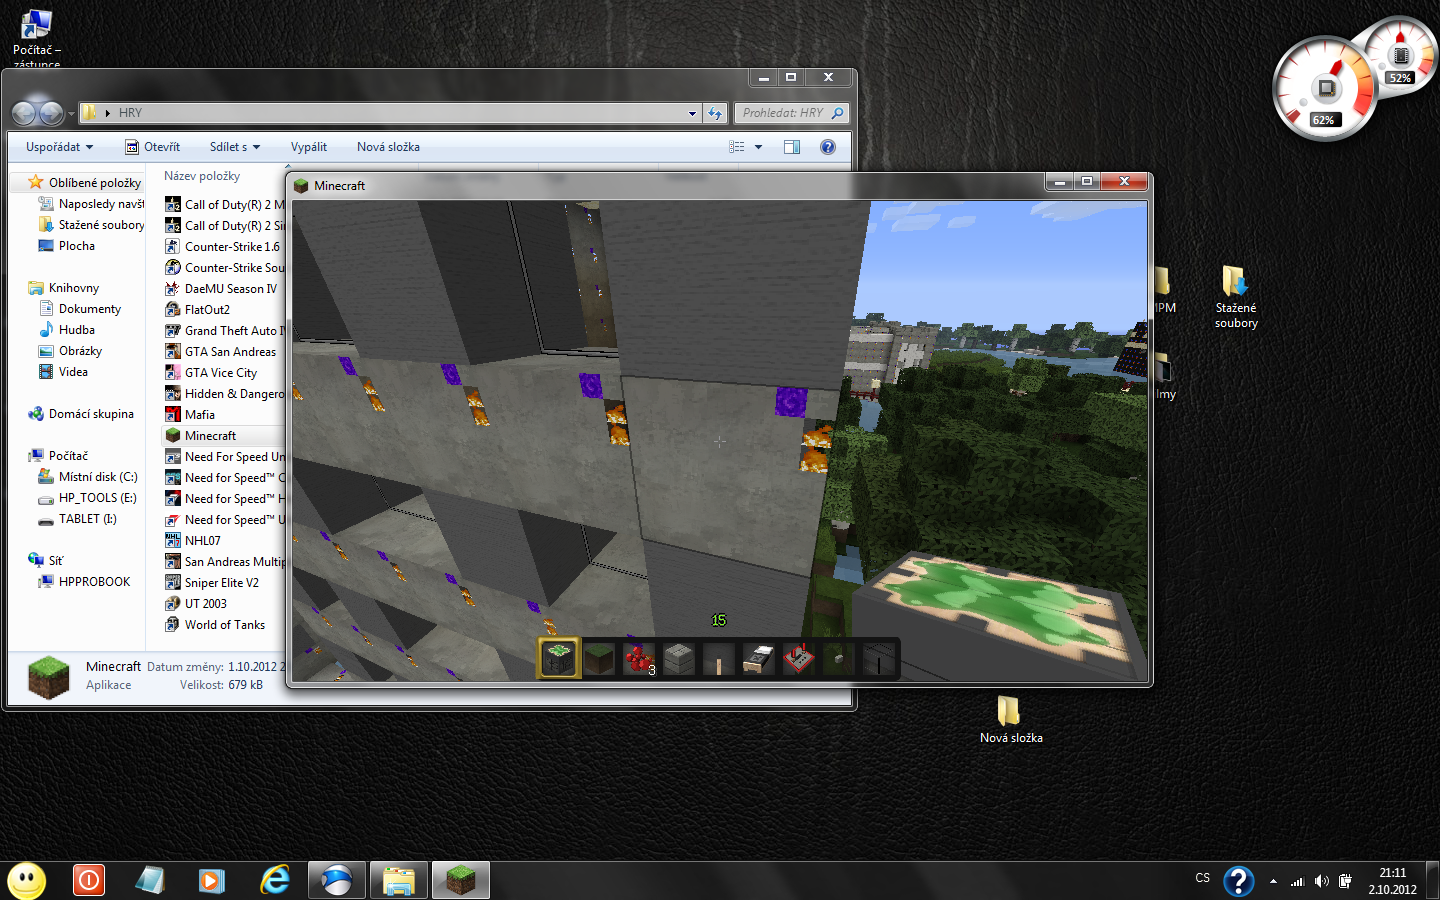1440x900 pixels.
Task: Click the Explorer view mode icon
Action: coord(738,147)
